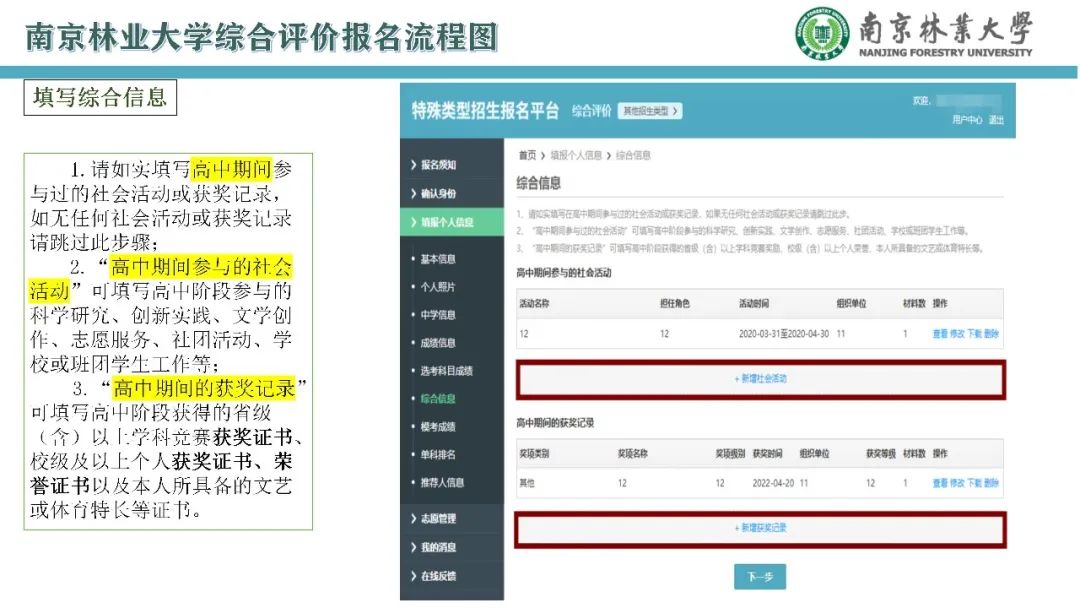The width and height of the screenshot is (1080, 608).
Task: Select 选考科目成绩 in the sidebar
Action: [446, 371]
